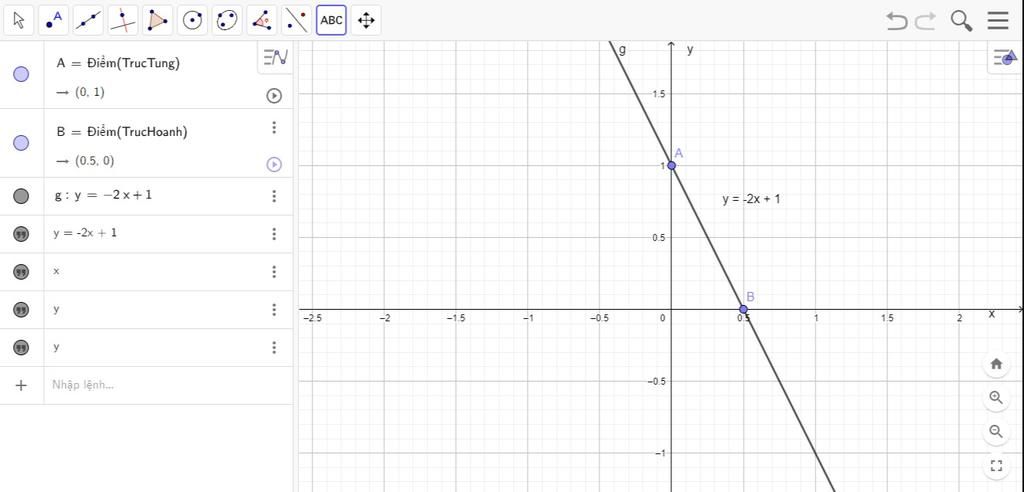The width and height of the screenshot is (1024, 492).
Task: Open more options for line g row
Action: [274, 196]
